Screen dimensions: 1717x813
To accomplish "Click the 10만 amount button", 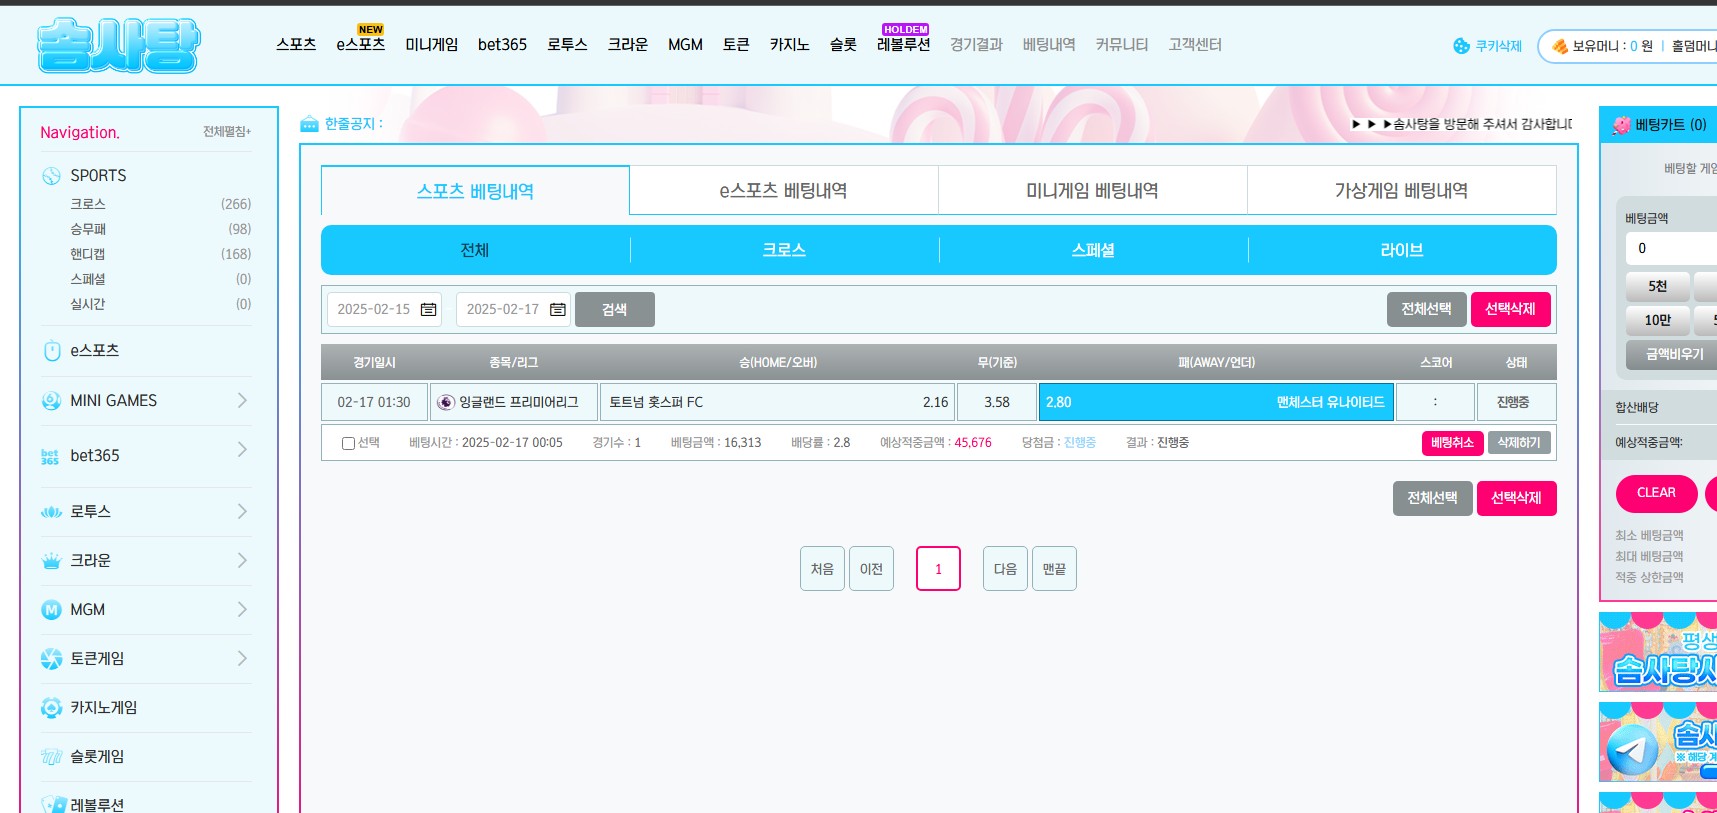I will [1658, 321].
